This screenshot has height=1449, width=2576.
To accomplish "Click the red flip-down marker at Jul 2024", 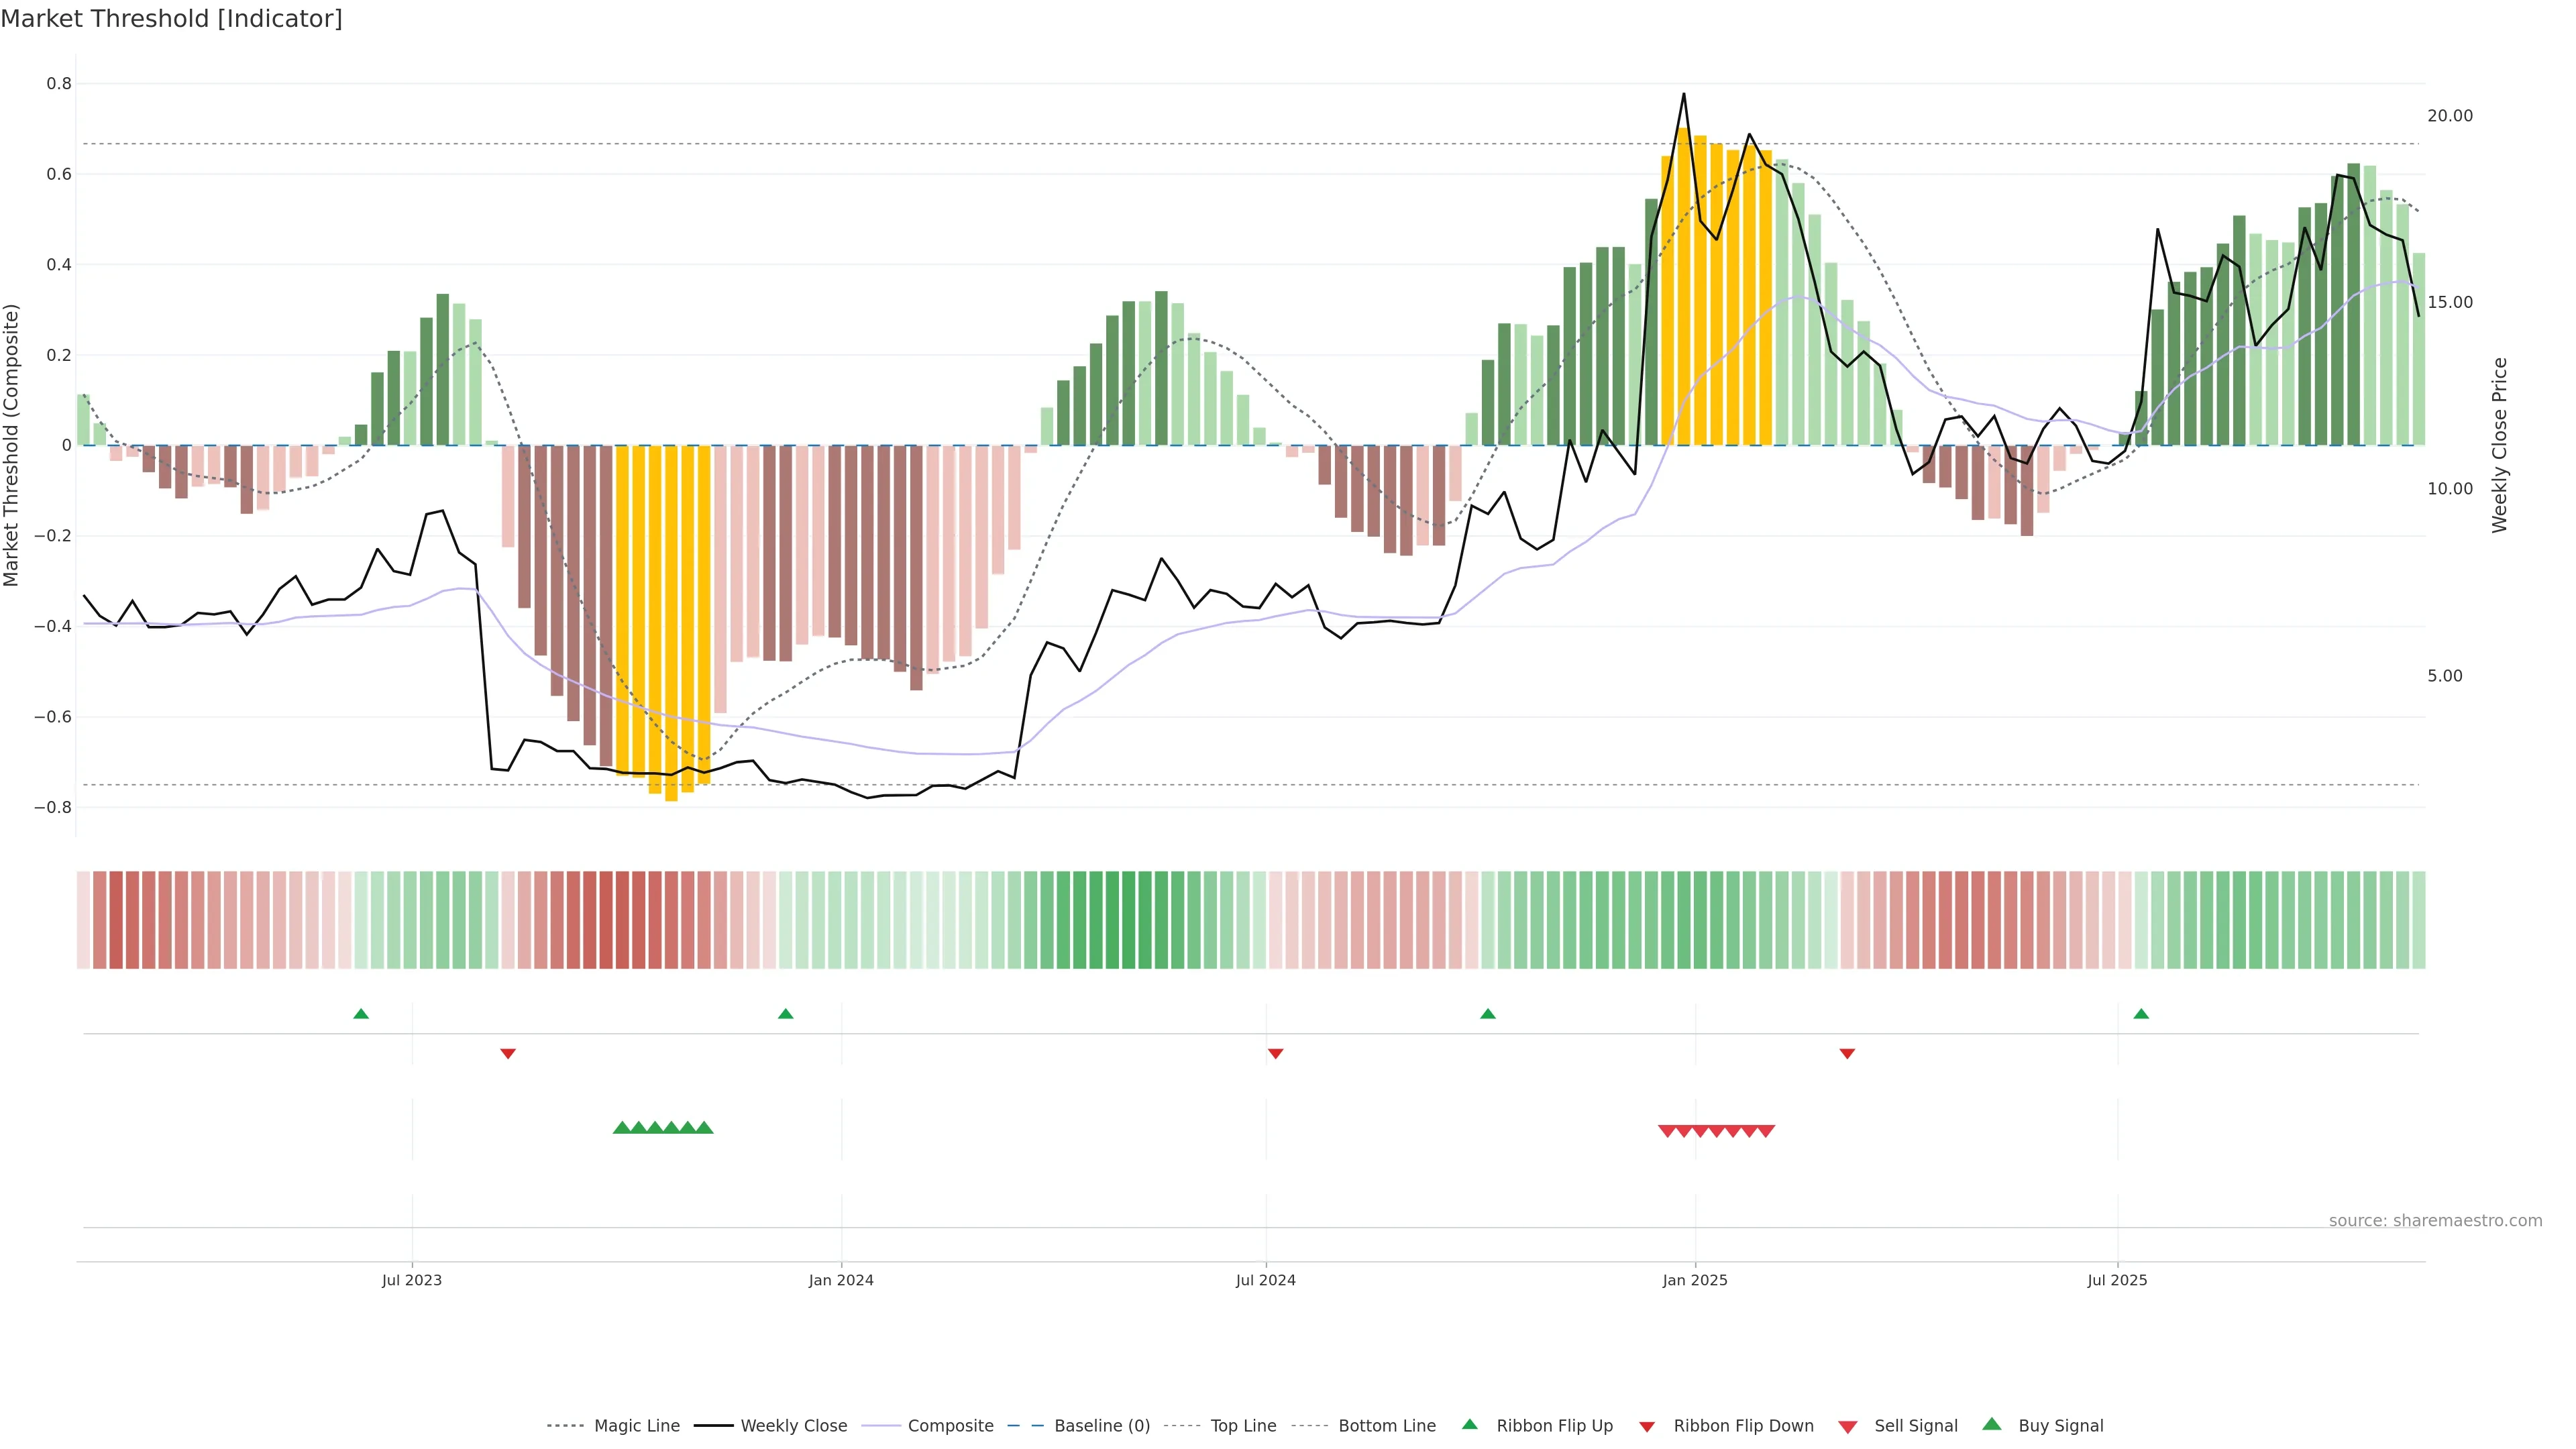I will click(1275, 1053).
